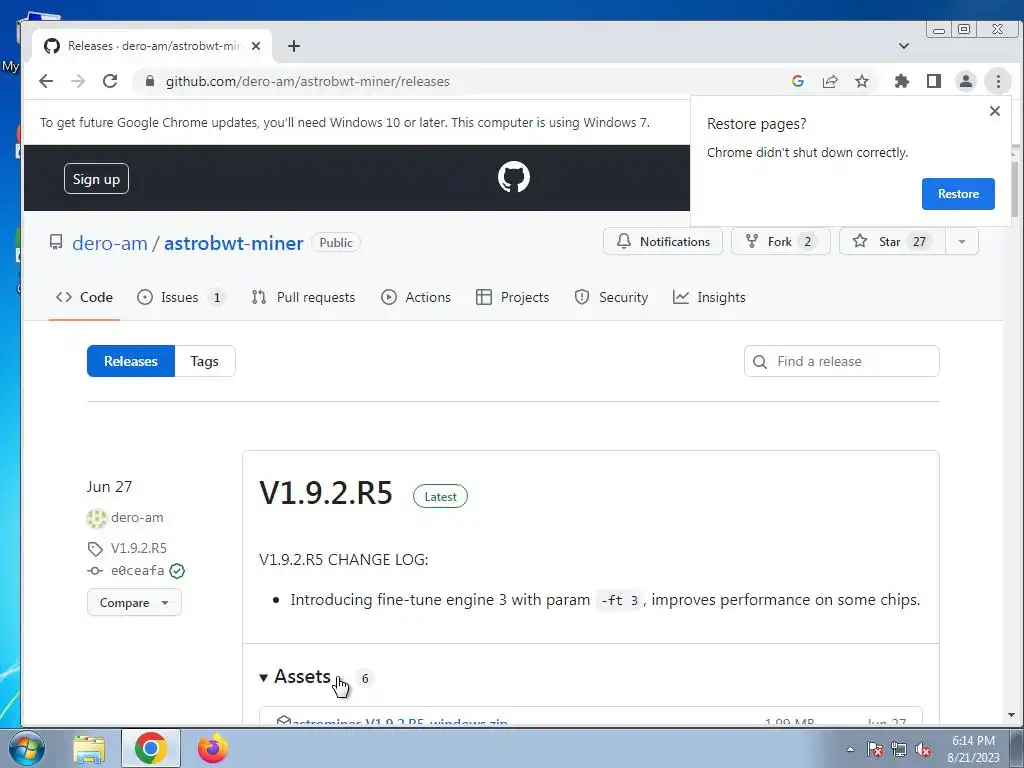
Task: Go back using the browser back arrow
Action: (x=46, y=81)
